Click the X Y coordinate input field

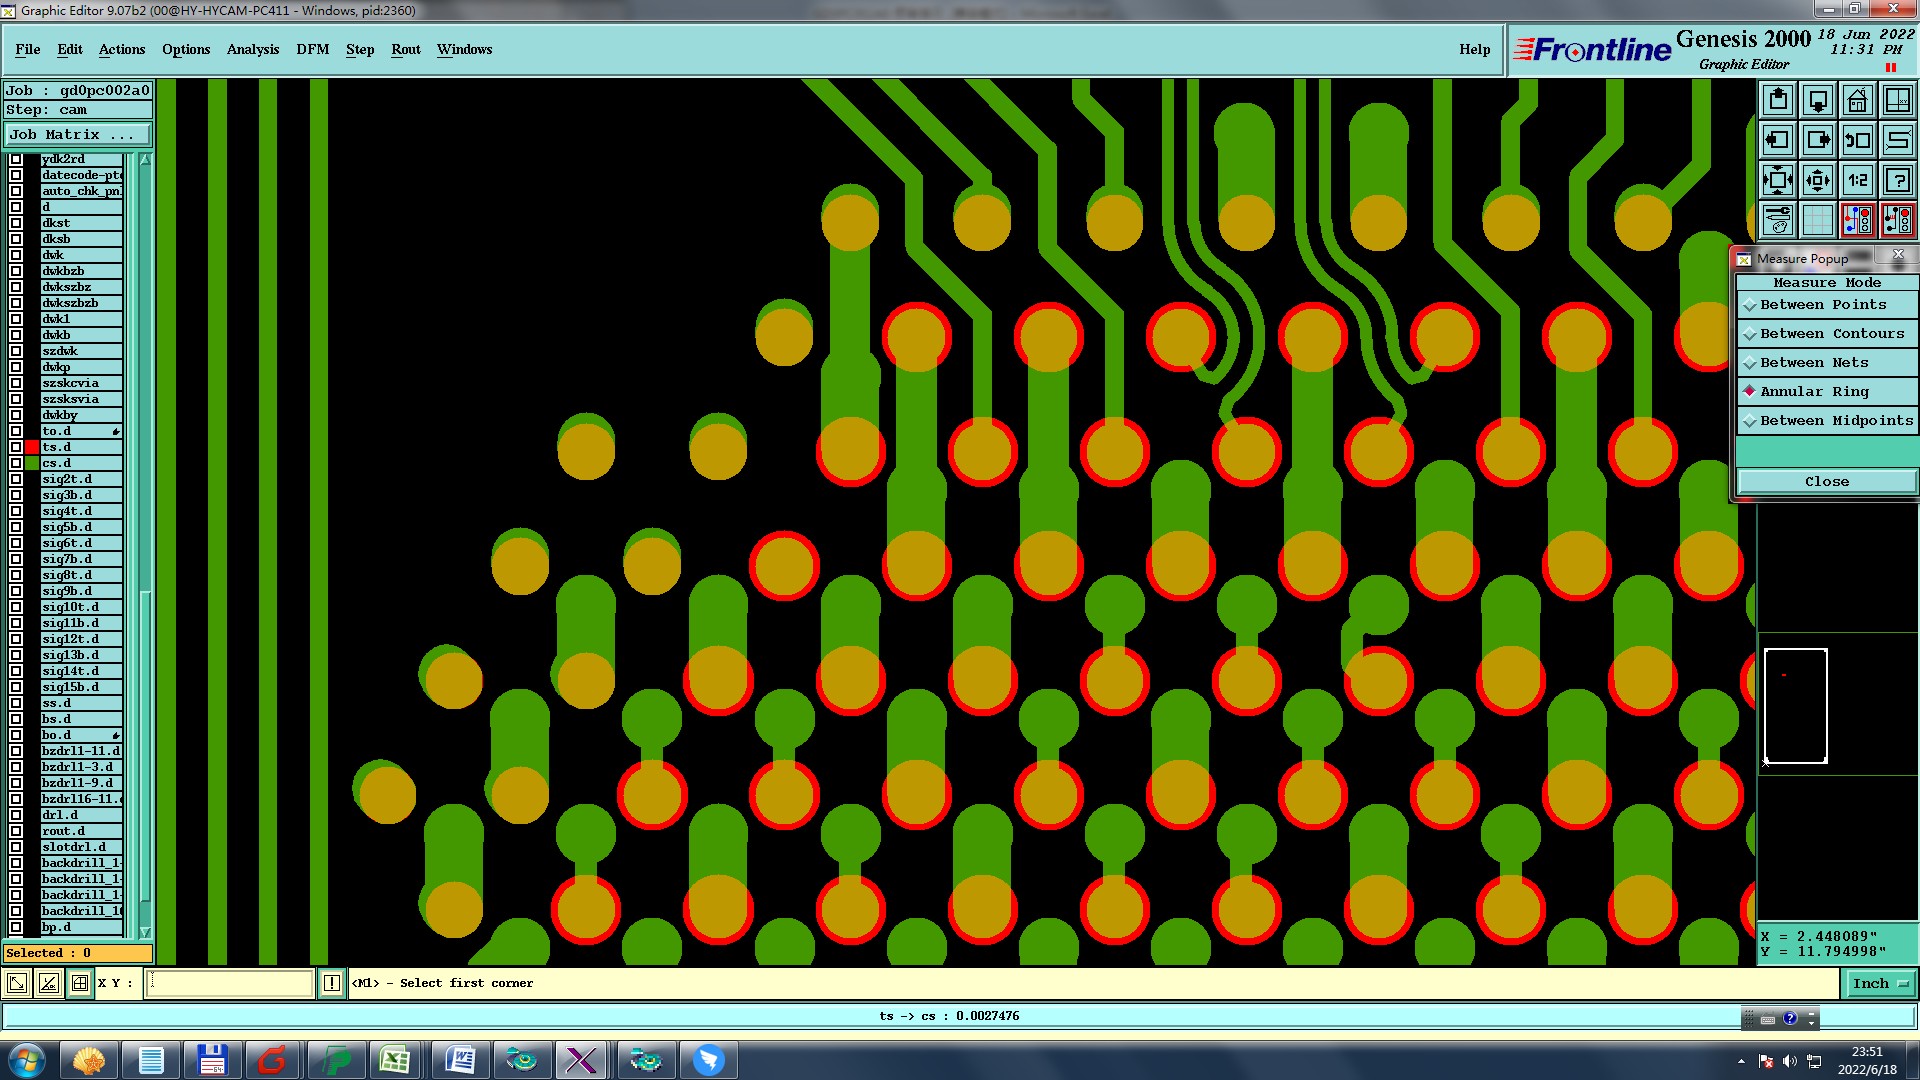point(230,984)
